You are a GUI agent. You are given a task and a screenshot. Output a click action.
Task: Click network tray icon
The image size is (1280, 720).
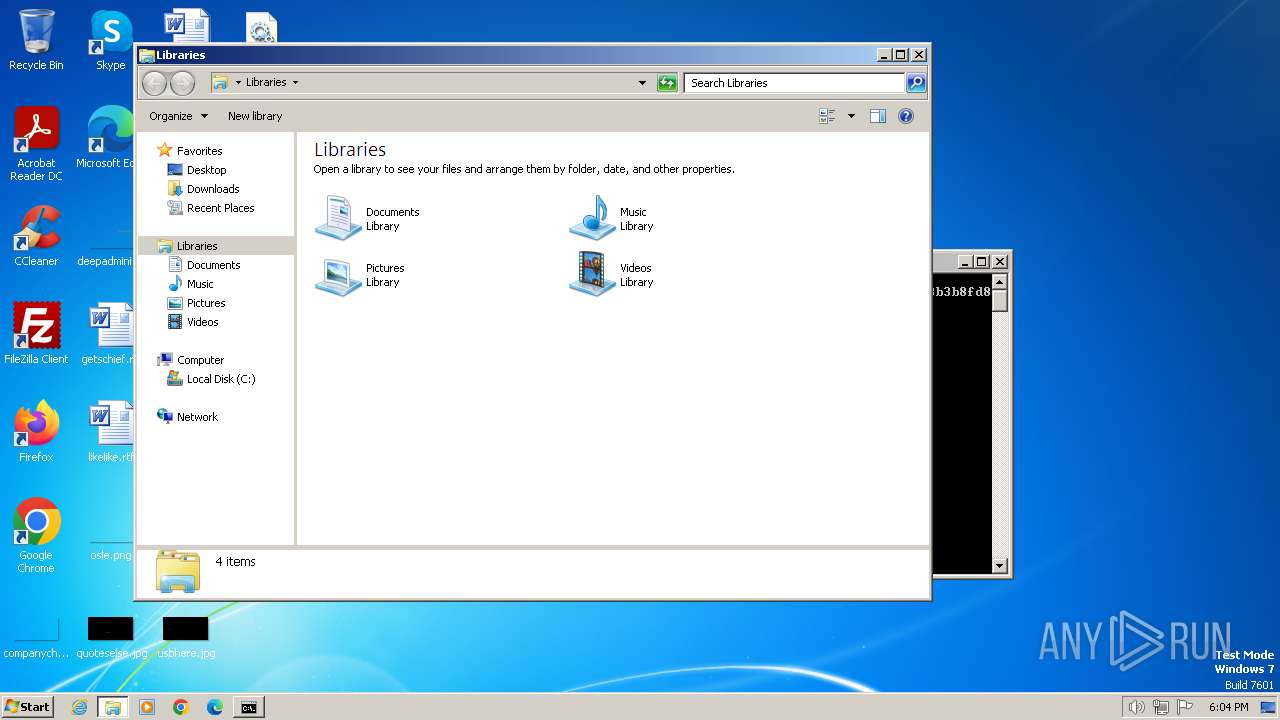(1160, 707)
